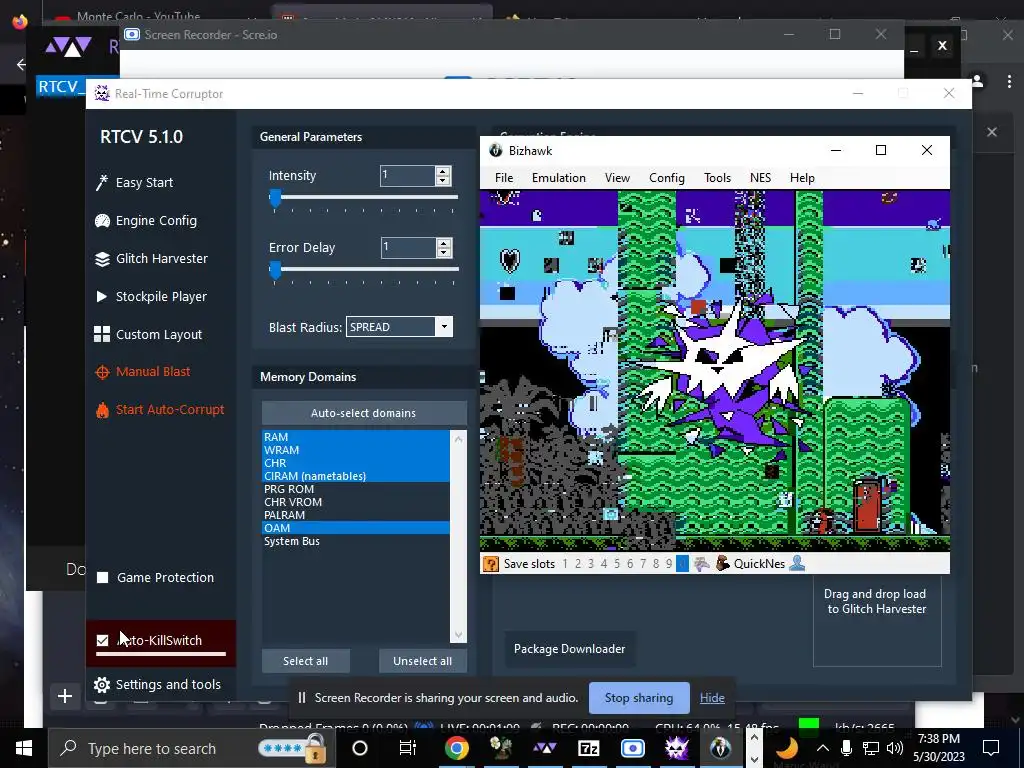Open the notification center icon
The width and height of the screenshot is (1024, 768).
[991, 748]
